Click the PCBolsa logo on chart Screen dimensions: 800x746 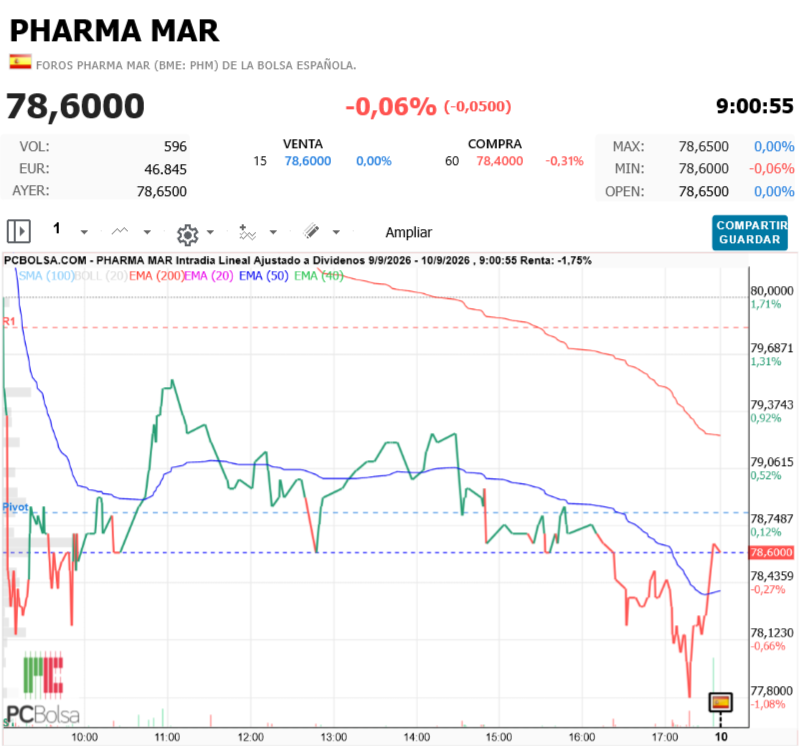tap(43, 688)
